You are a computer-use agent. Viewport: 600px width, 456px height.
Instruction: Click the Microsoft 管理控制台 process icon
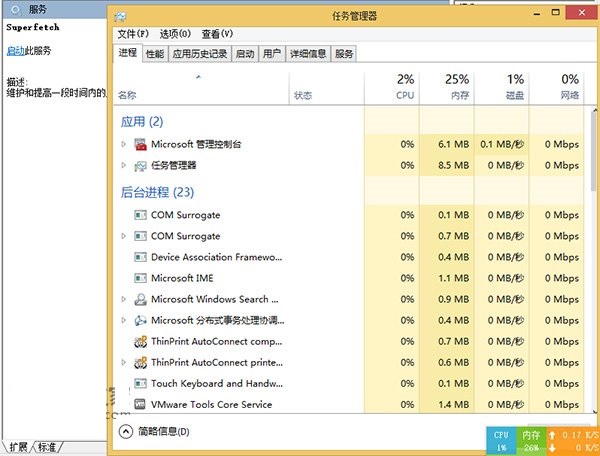140,144
